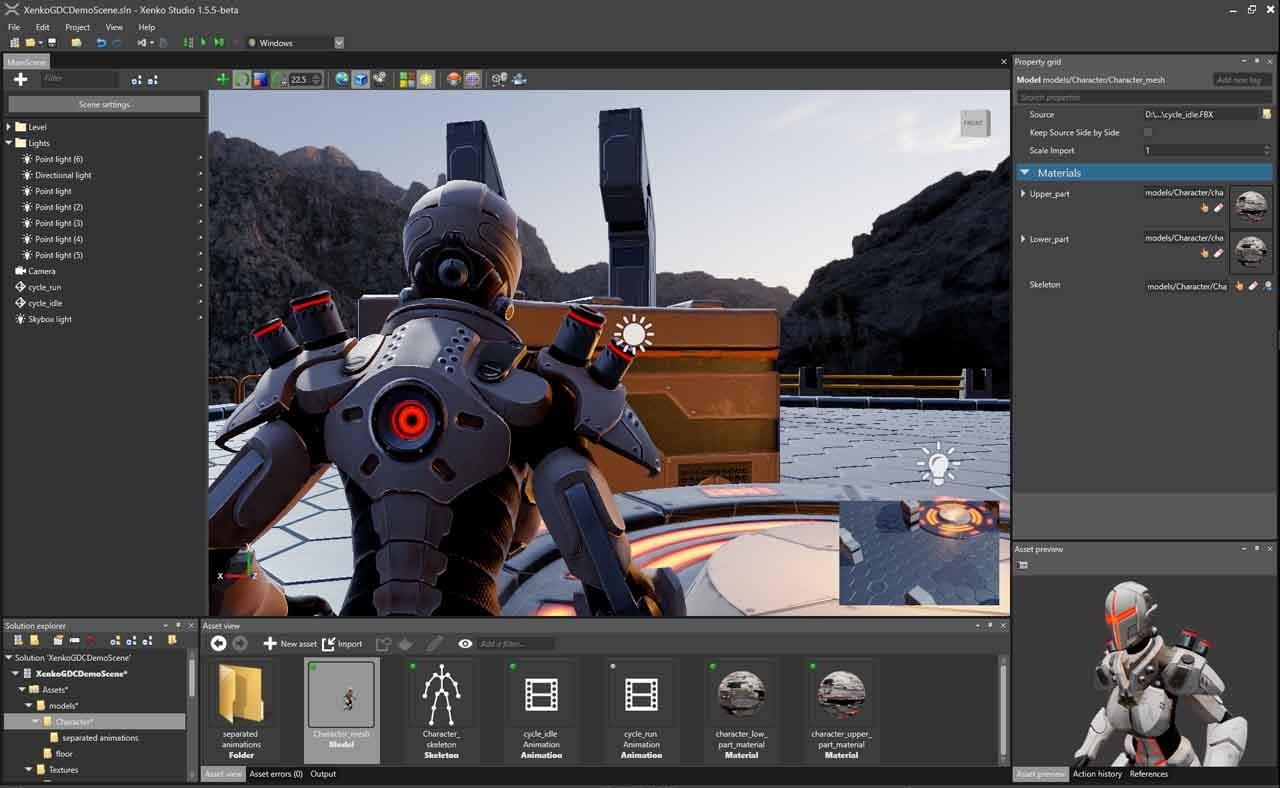Expand the Lights folder in the scene tree

[x=7, y=143]
